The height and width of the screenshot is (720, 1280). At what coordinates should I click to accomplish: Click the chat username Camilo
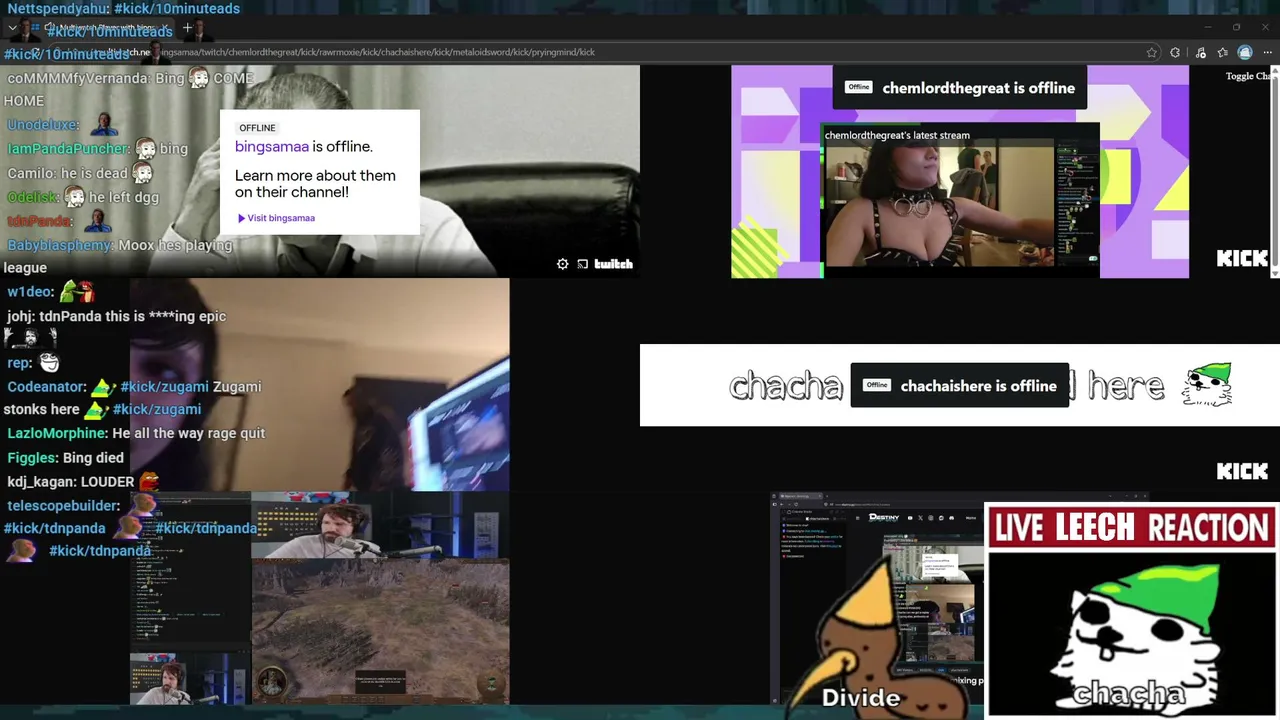(30, 173)
